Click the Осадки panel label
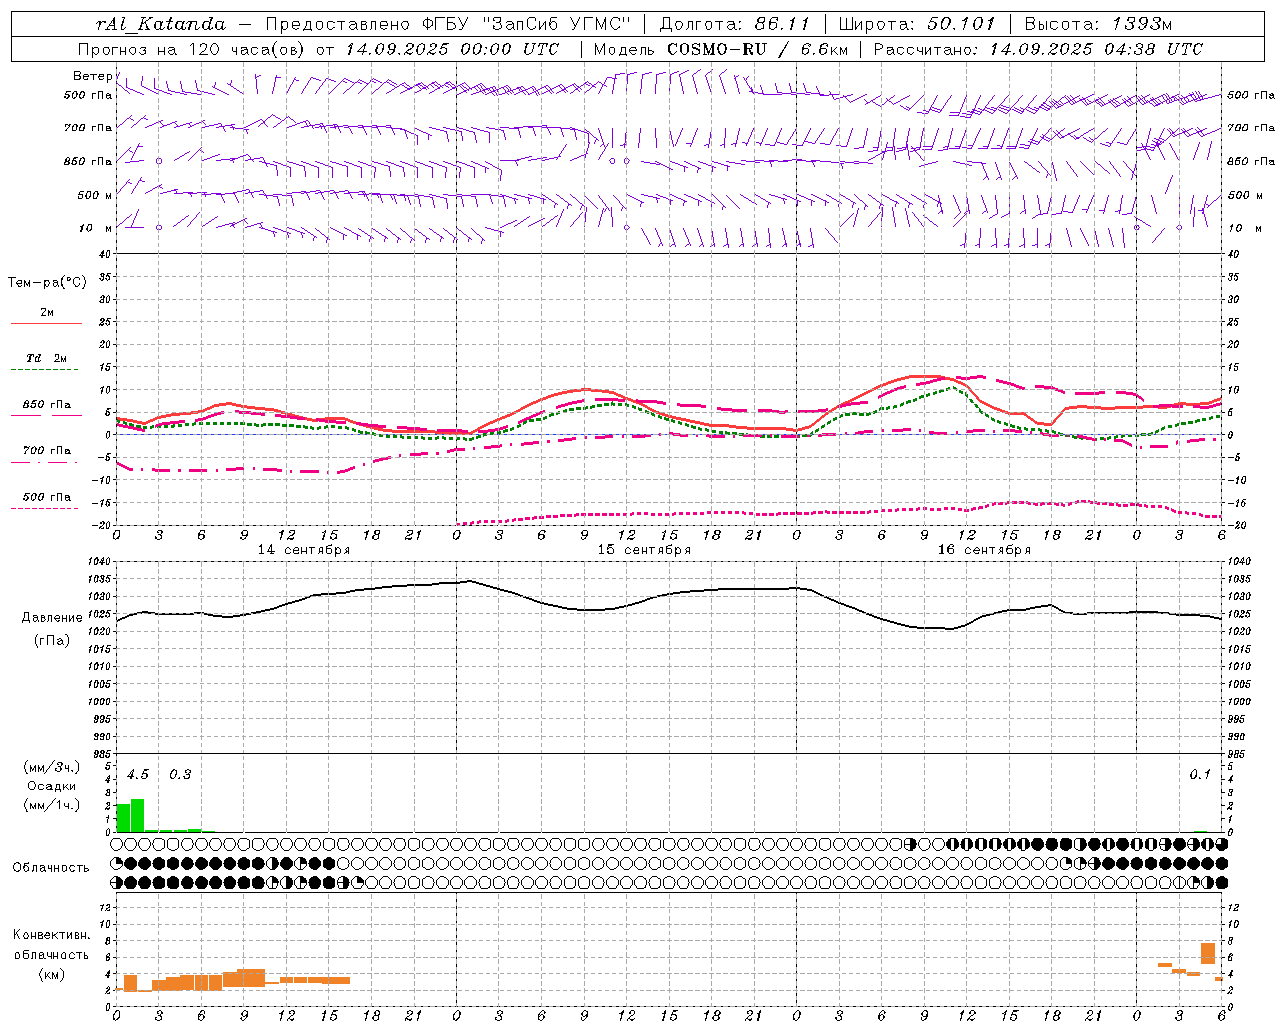This screenshot has height=1024, width=1280. (x=51, y=786)
